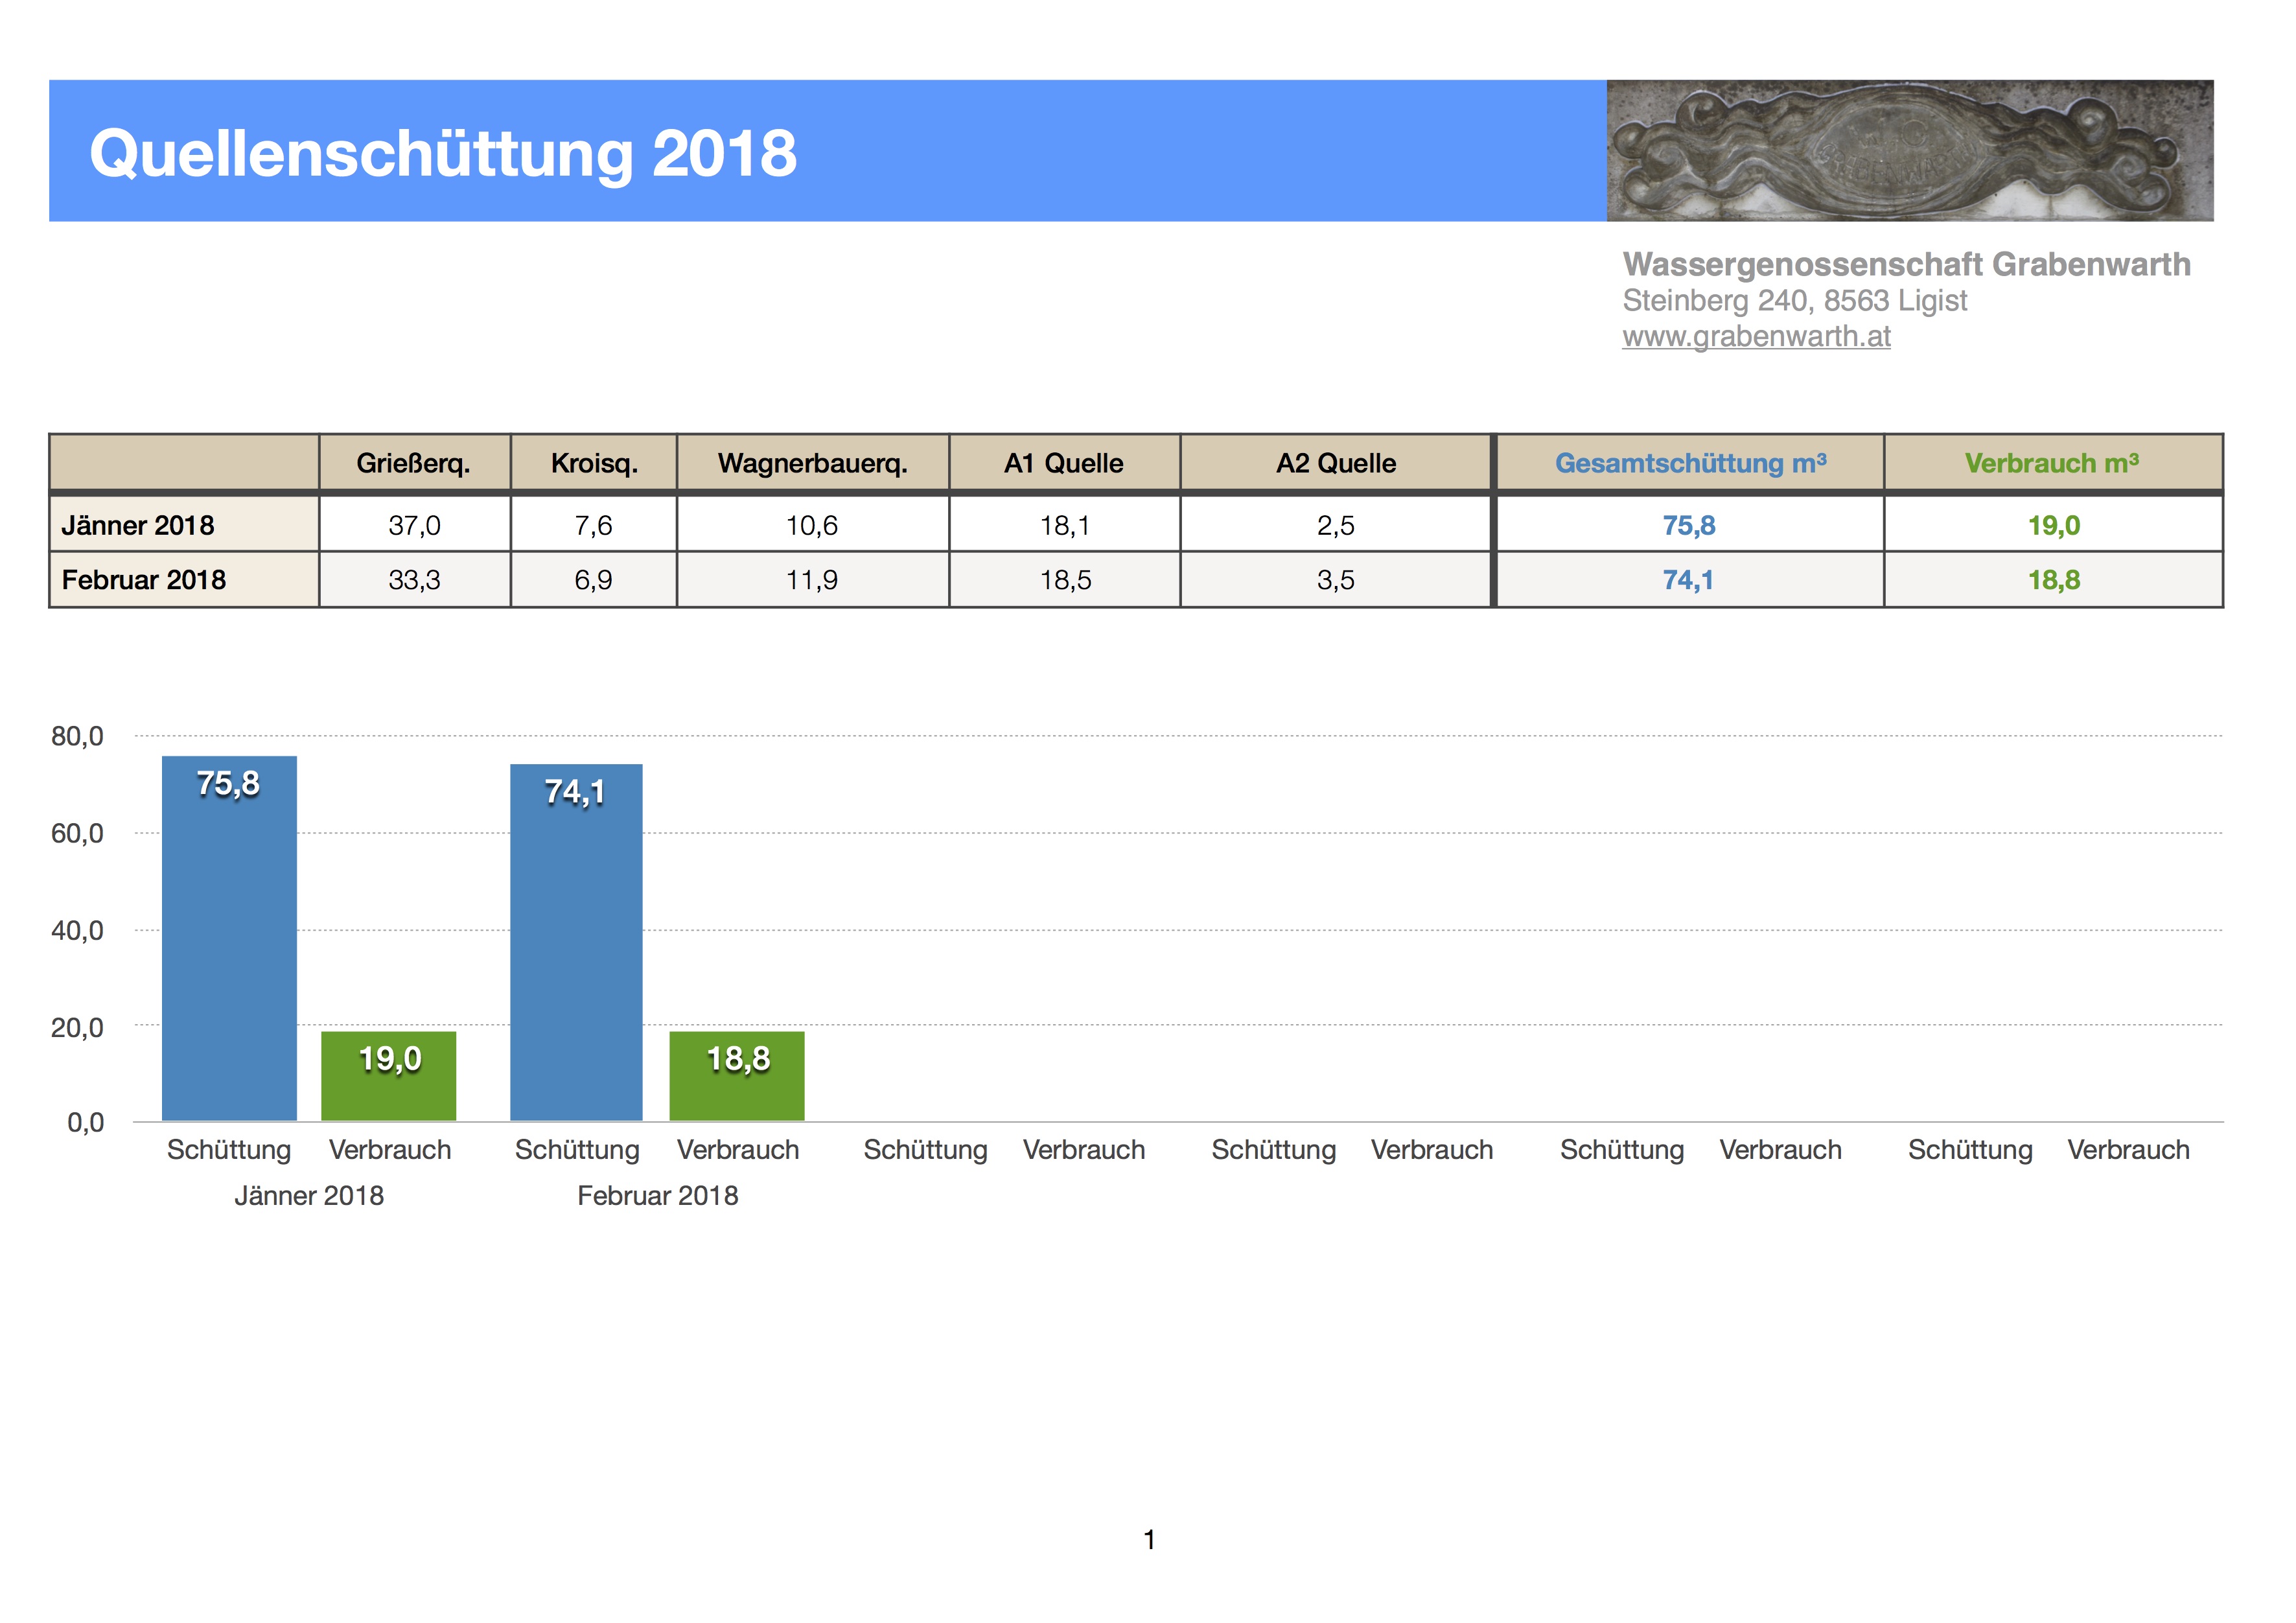
Task: Click cell value 18,5 in Februar row
Action: pyautogui.click(x=1065, y=580)
